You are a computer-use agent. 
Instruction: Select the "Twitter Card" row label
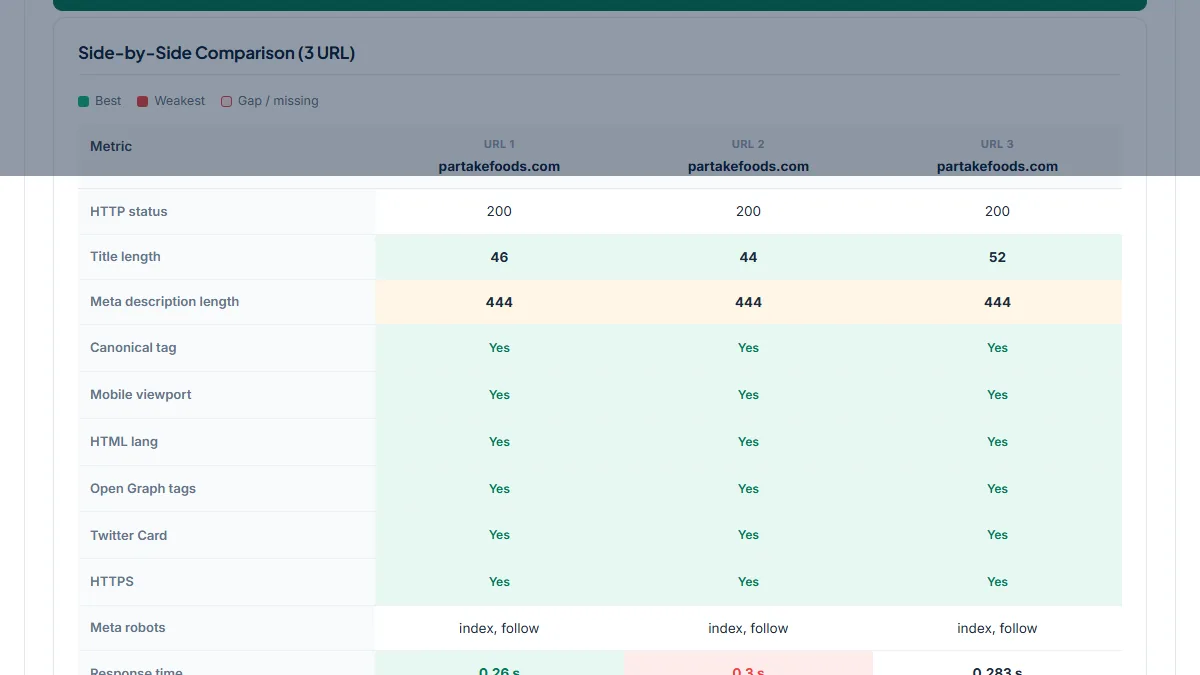click(129, 535)
